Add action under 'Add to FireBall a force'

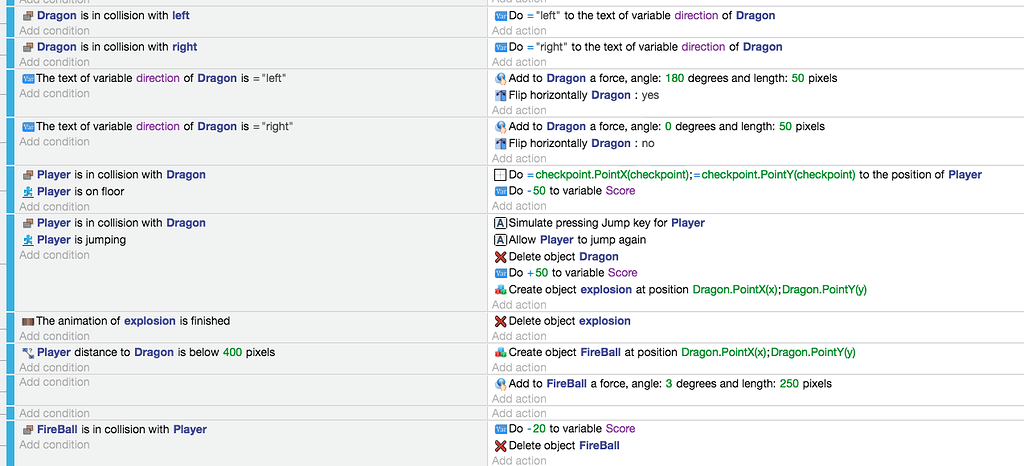[x=519, y=399]
